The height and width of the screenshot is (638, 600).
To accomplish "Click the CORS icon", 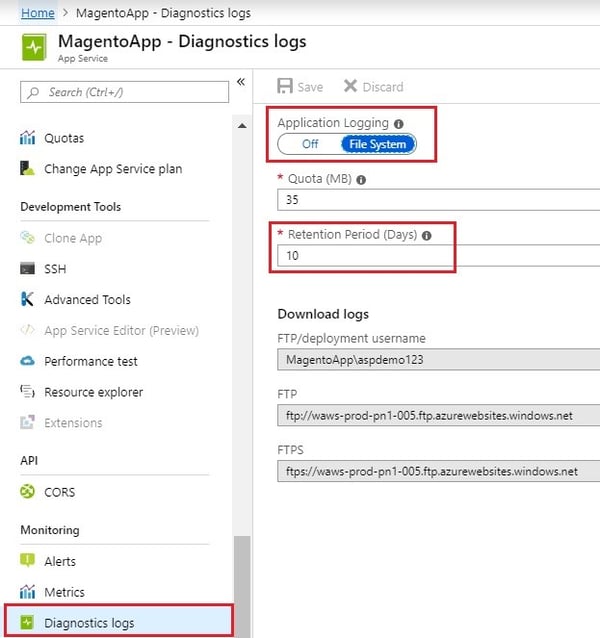I will pyautogui.click(x=27, y=492).
